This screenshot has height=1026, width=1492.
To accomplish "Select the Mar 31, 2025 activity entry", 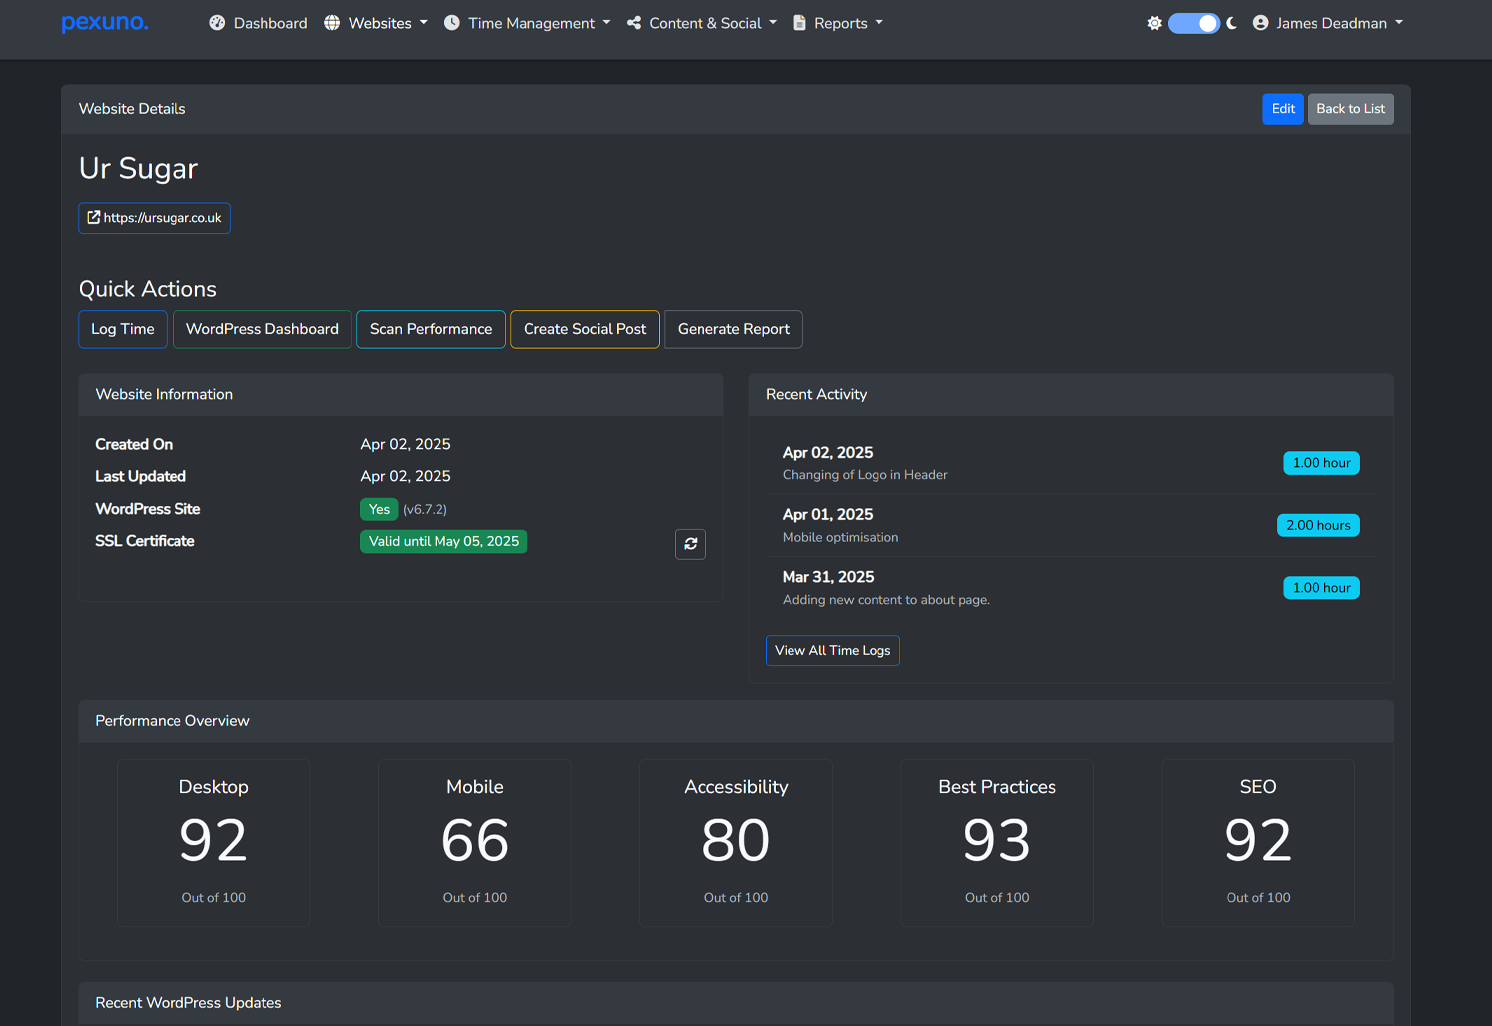I will pos(1071,588).
